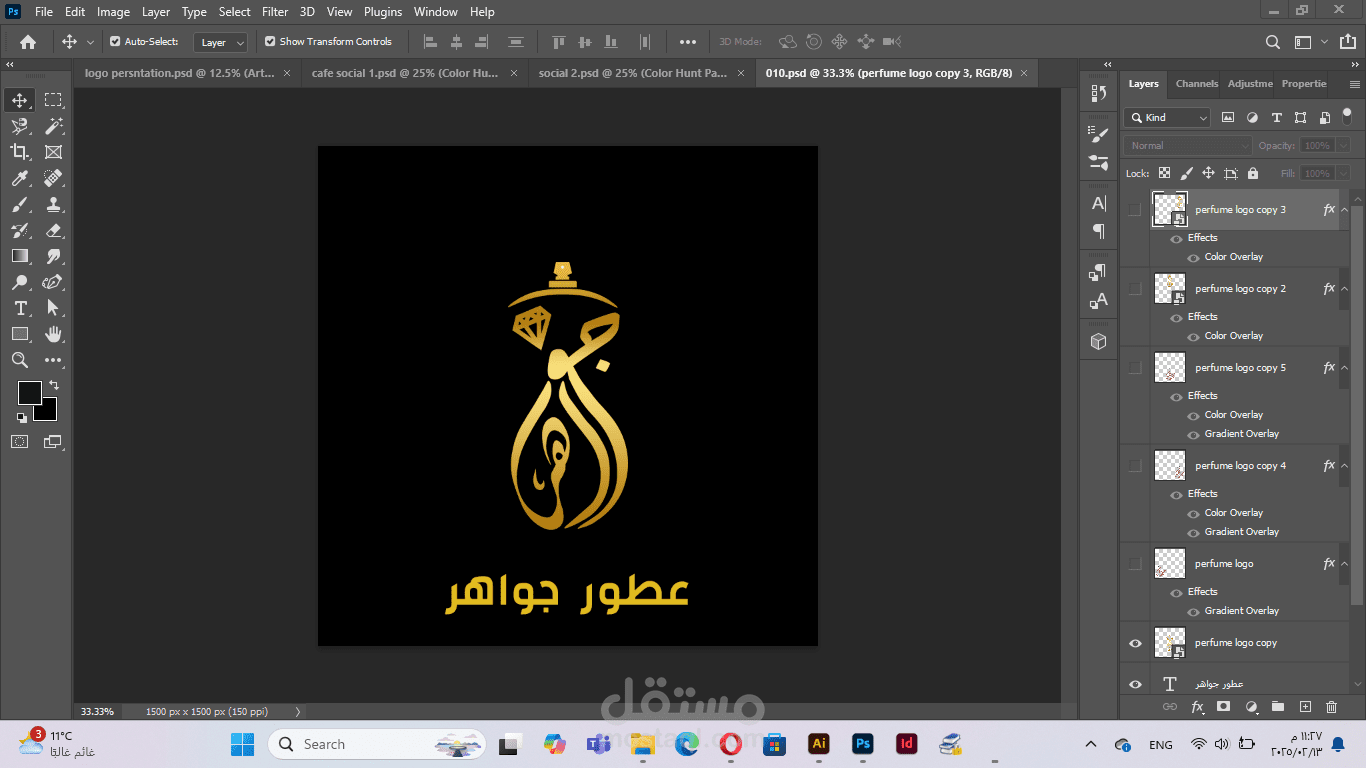Open the Plugins menu
This screenshot has height=768, width=1366.
383,12
